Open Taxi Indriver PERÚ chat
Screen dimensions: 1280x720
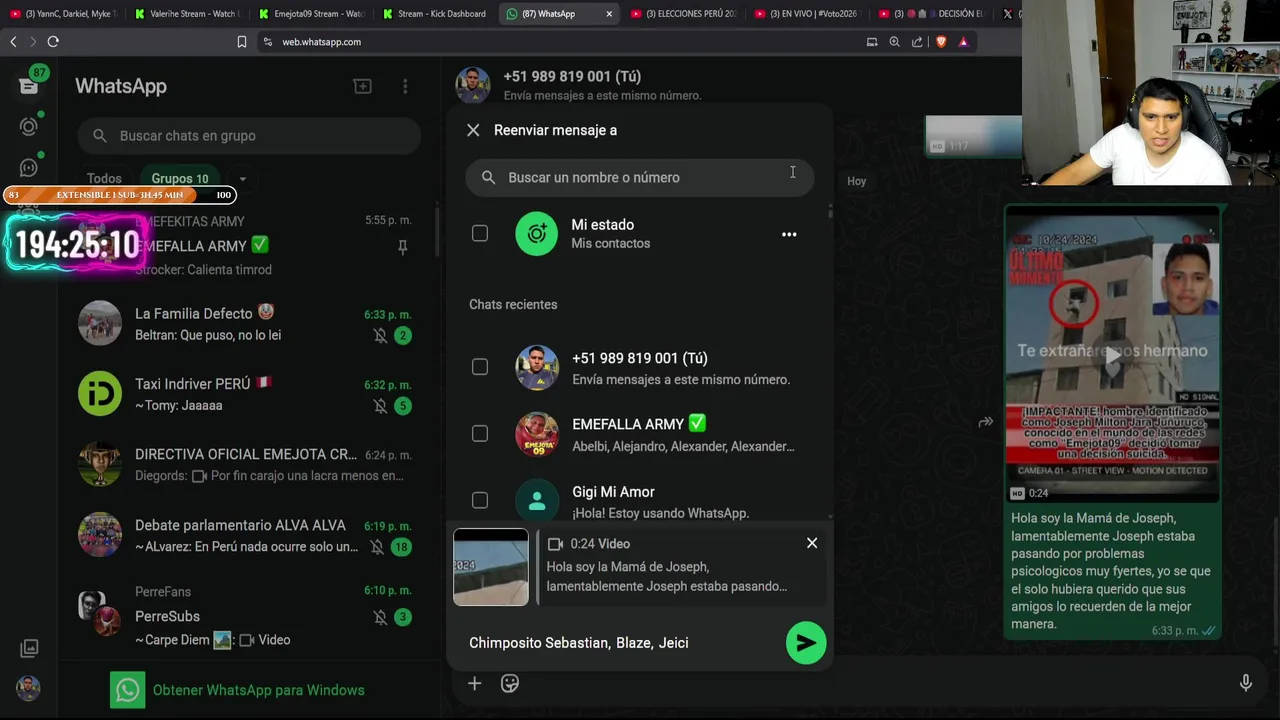click(x=248, y=394)
